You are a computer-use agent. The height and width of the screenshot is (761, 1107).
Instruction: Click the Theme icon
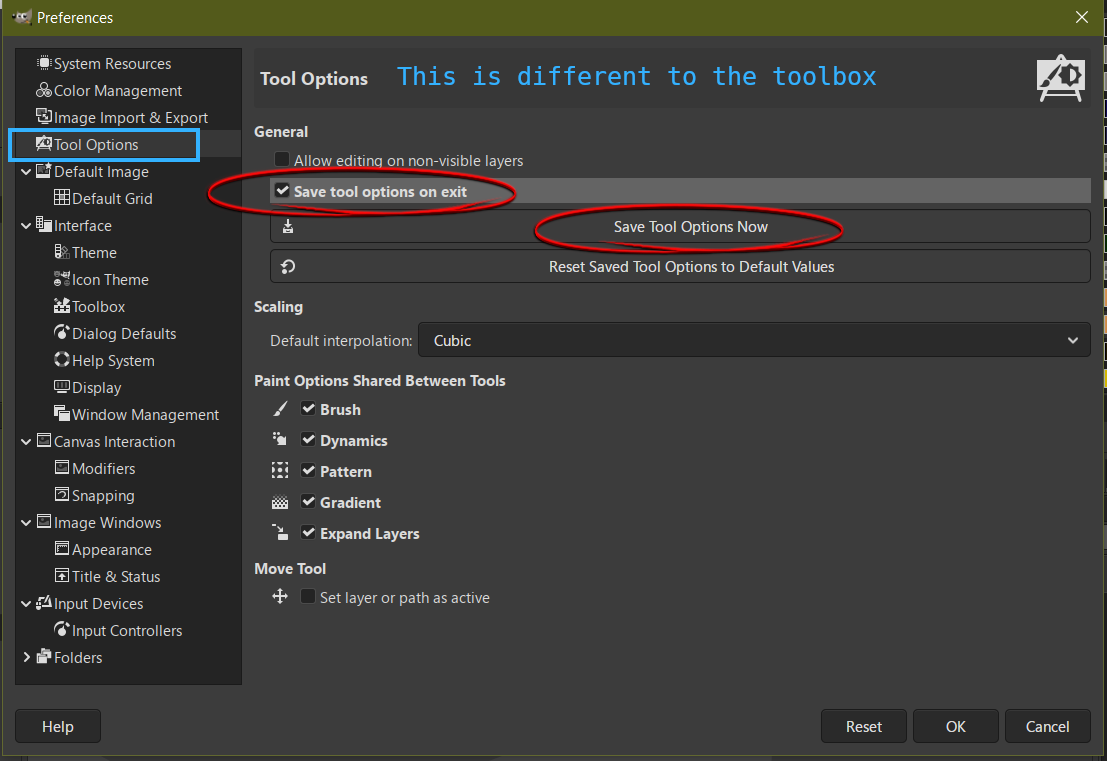[62, 252]
